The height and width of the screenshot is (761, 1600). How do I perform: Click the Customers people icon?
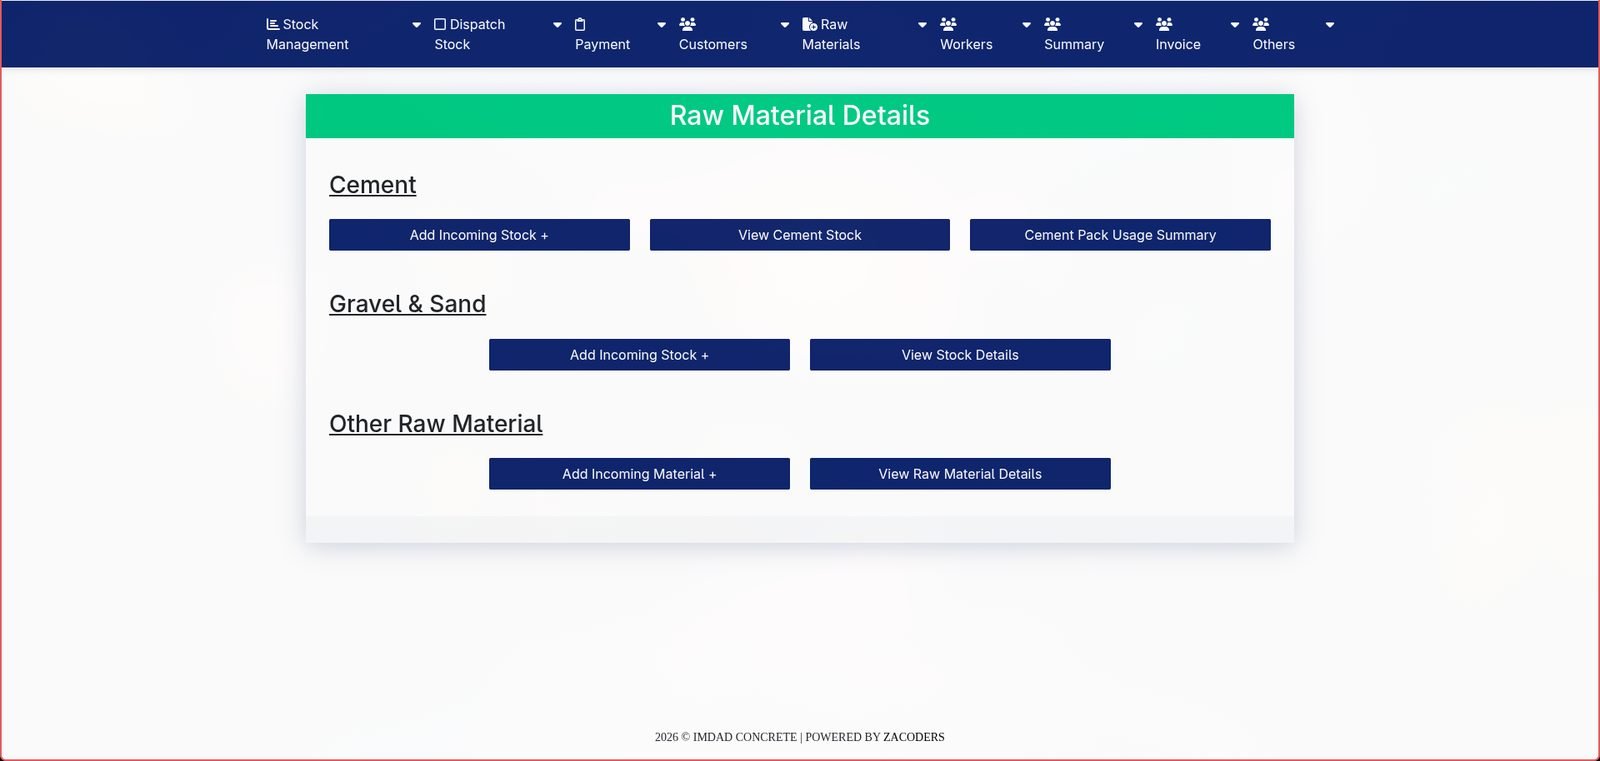(687, 24)
